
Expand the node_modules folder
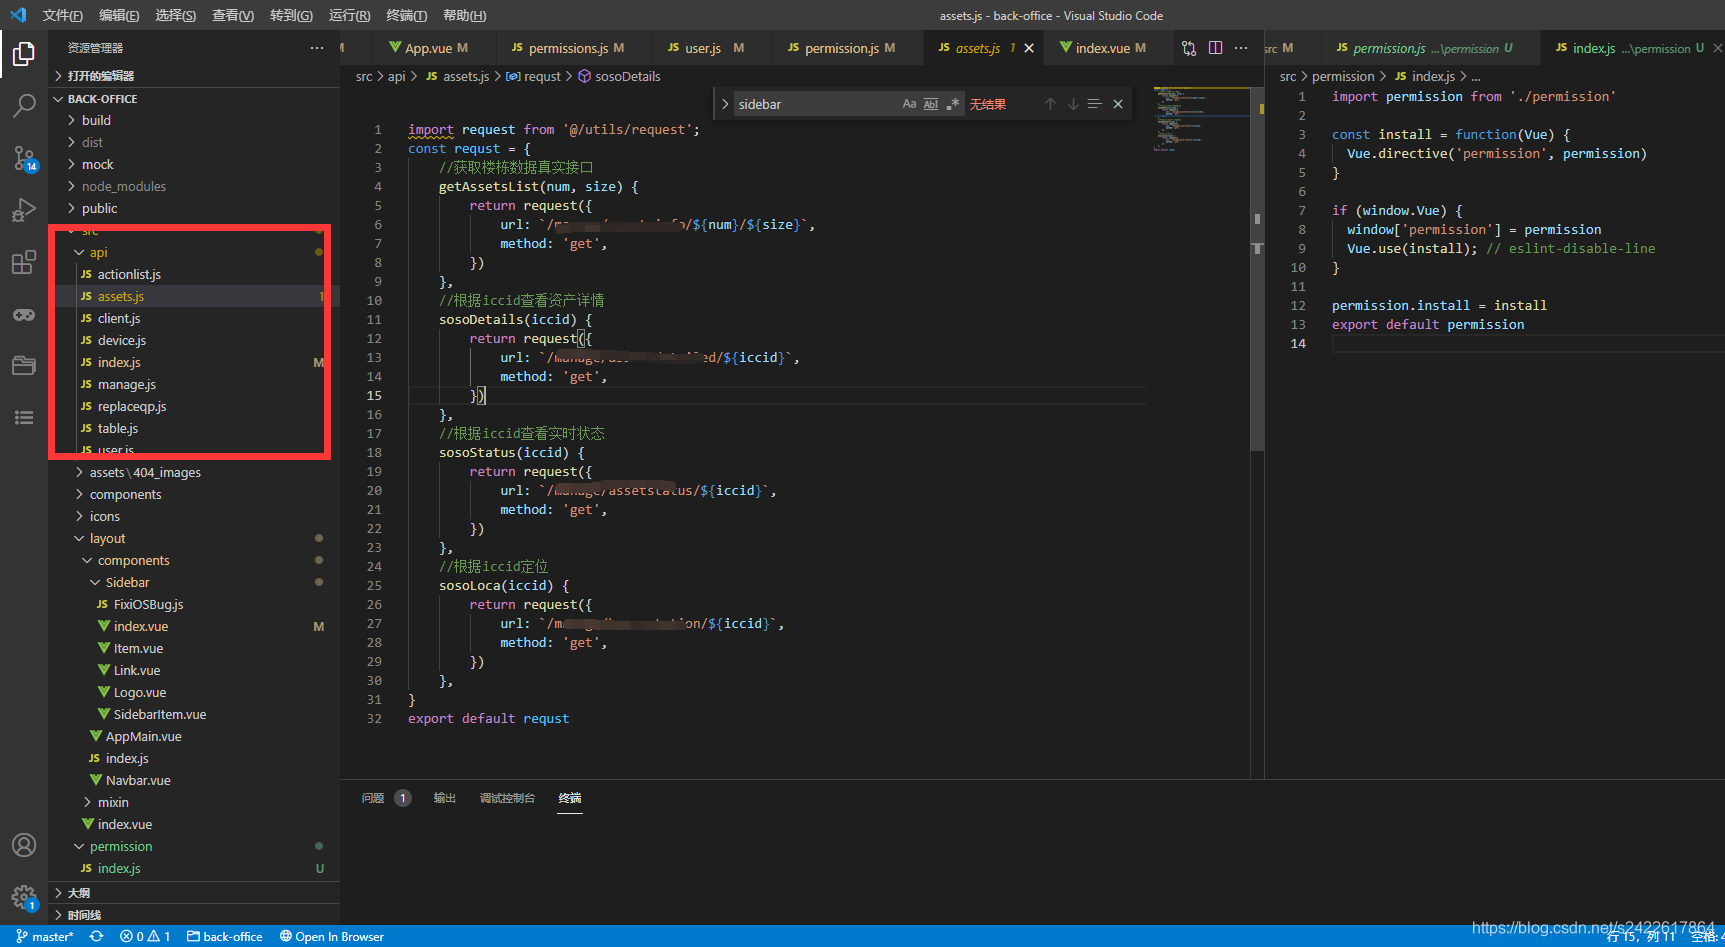[194, 186]
